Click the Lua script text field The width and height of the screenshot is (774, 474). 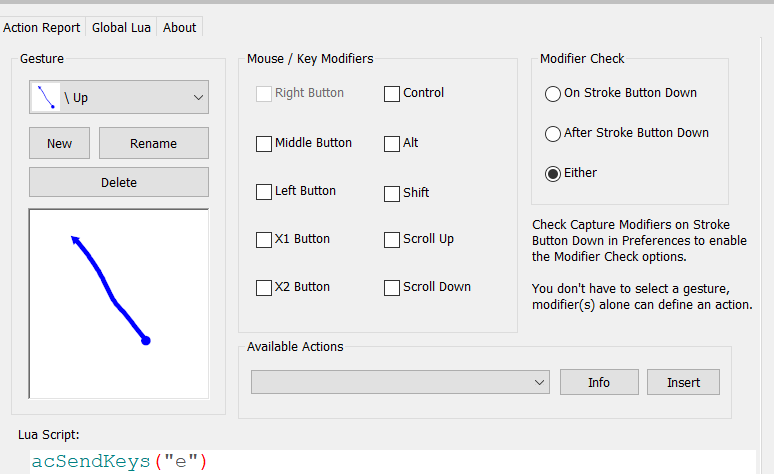pyautogui.click(x=390, y=461)
